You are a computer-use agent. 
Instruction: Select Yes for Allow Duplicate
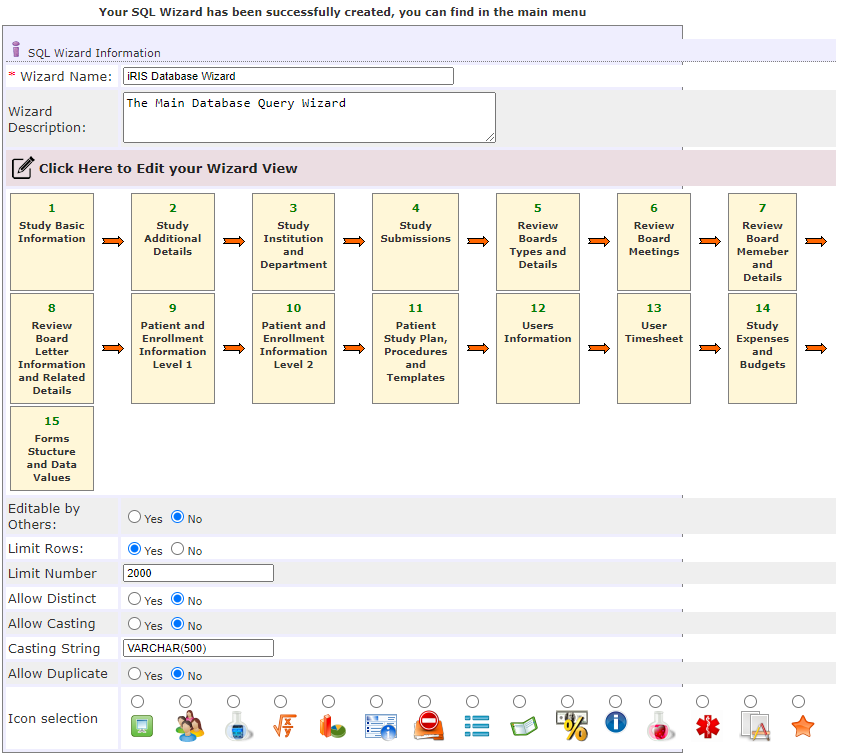134,674
